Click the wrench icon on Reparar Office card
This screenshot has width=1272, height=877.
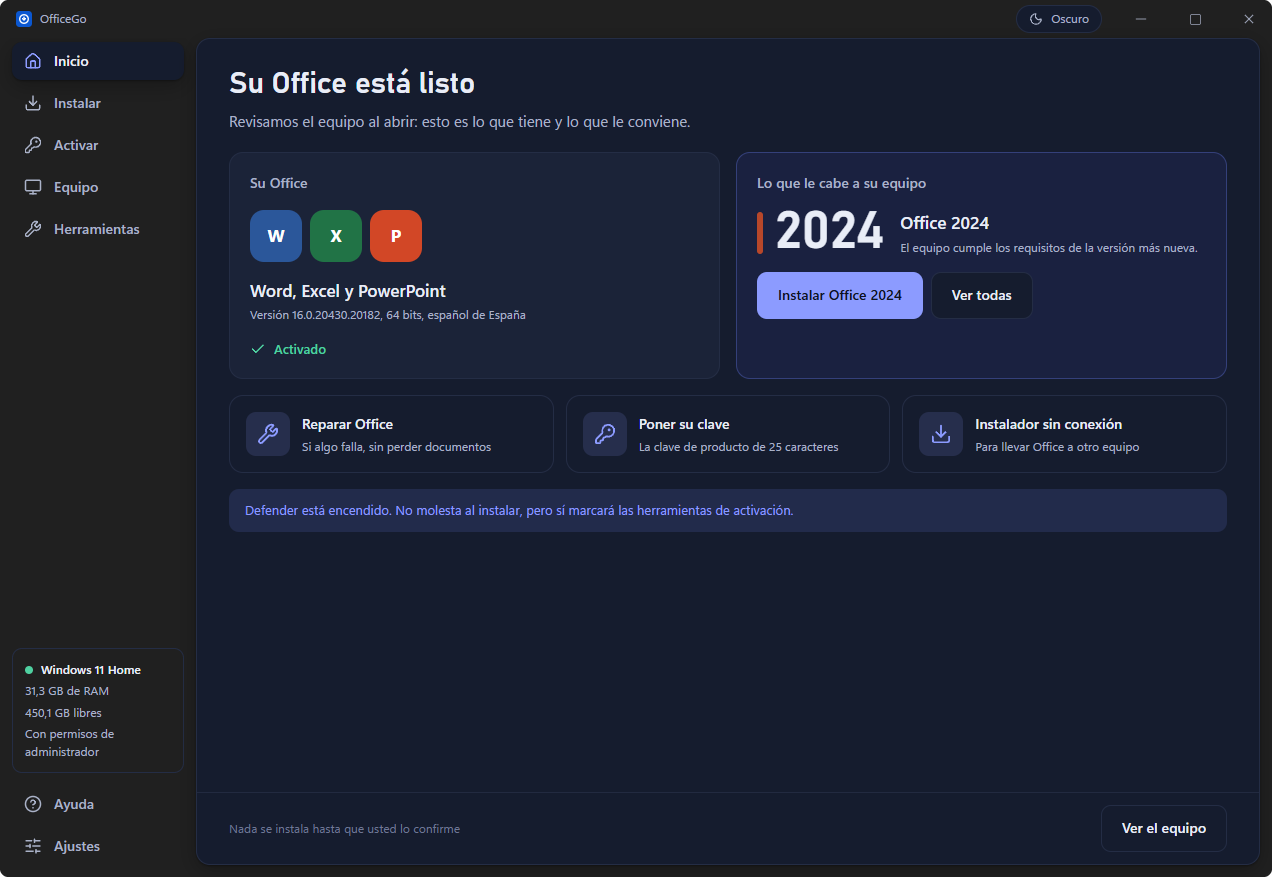(268, 434)
